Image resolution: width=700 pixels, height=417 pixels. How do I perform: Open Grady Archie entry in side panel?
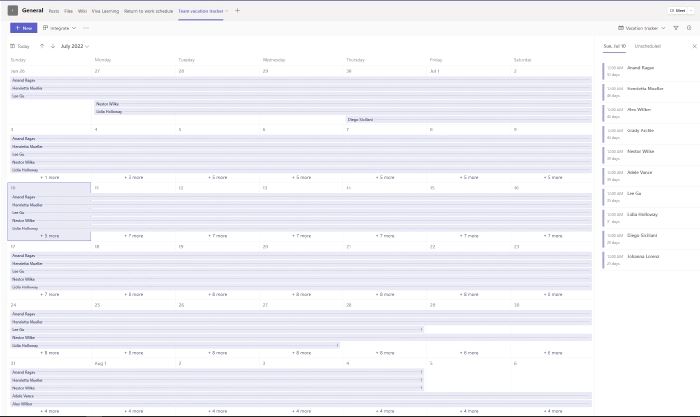click(x=650, y=134)
